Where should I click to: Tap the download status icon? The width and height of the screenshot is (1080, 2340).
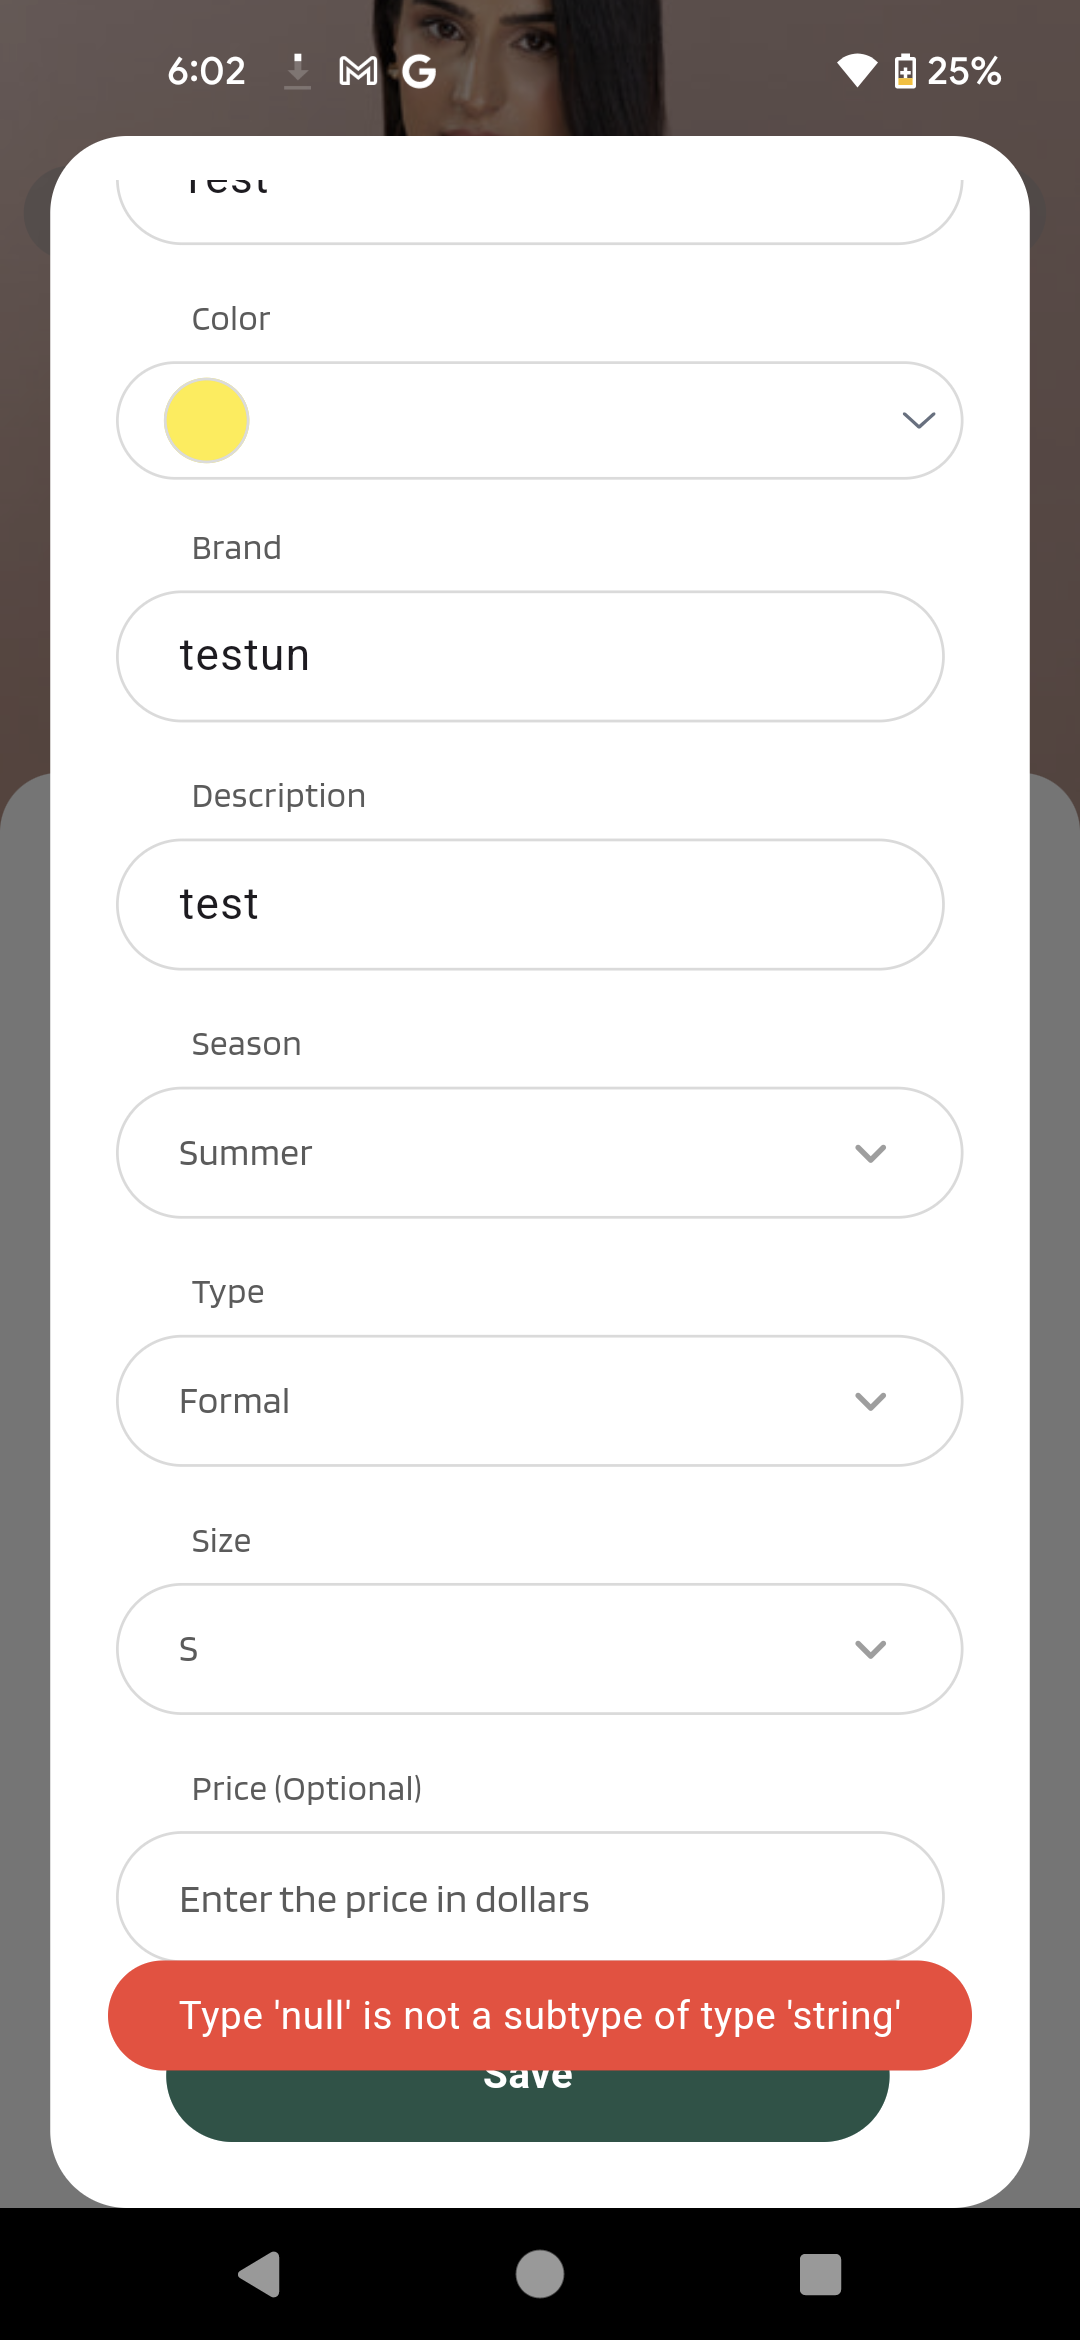[297, 71]
